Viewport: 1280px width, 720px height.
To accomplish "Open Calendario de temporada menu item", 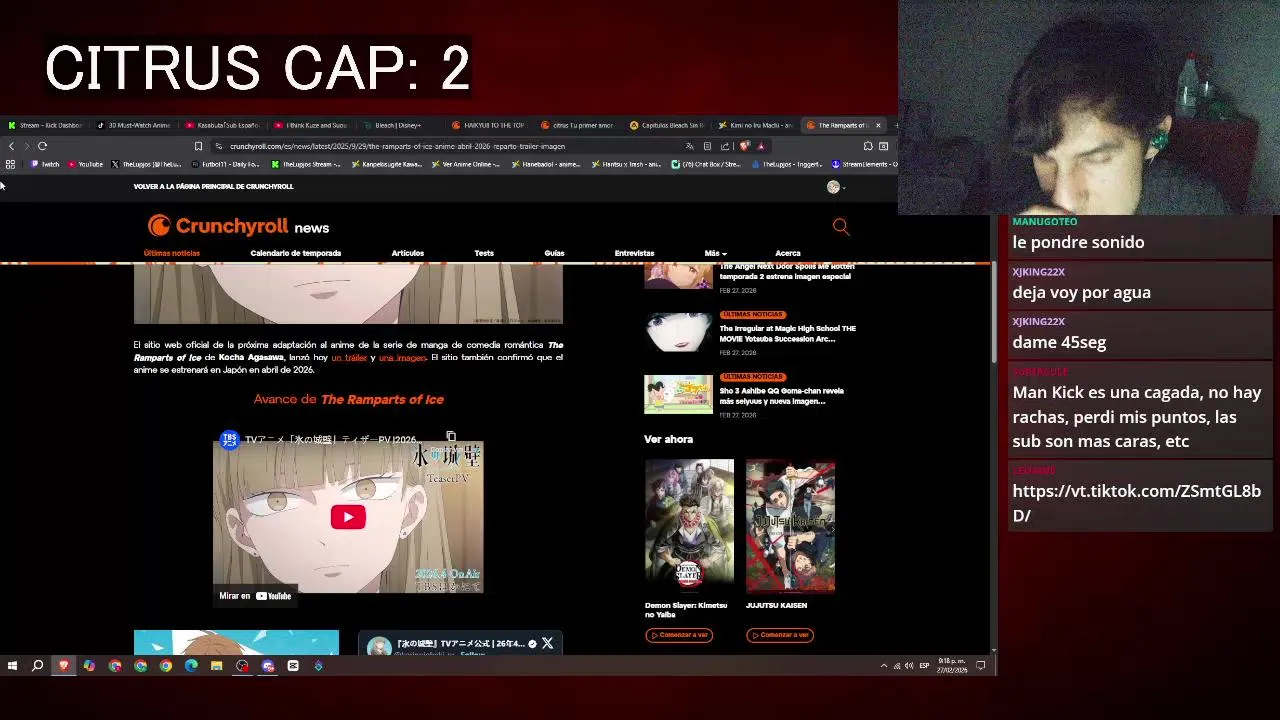I will tap(295, 253).
